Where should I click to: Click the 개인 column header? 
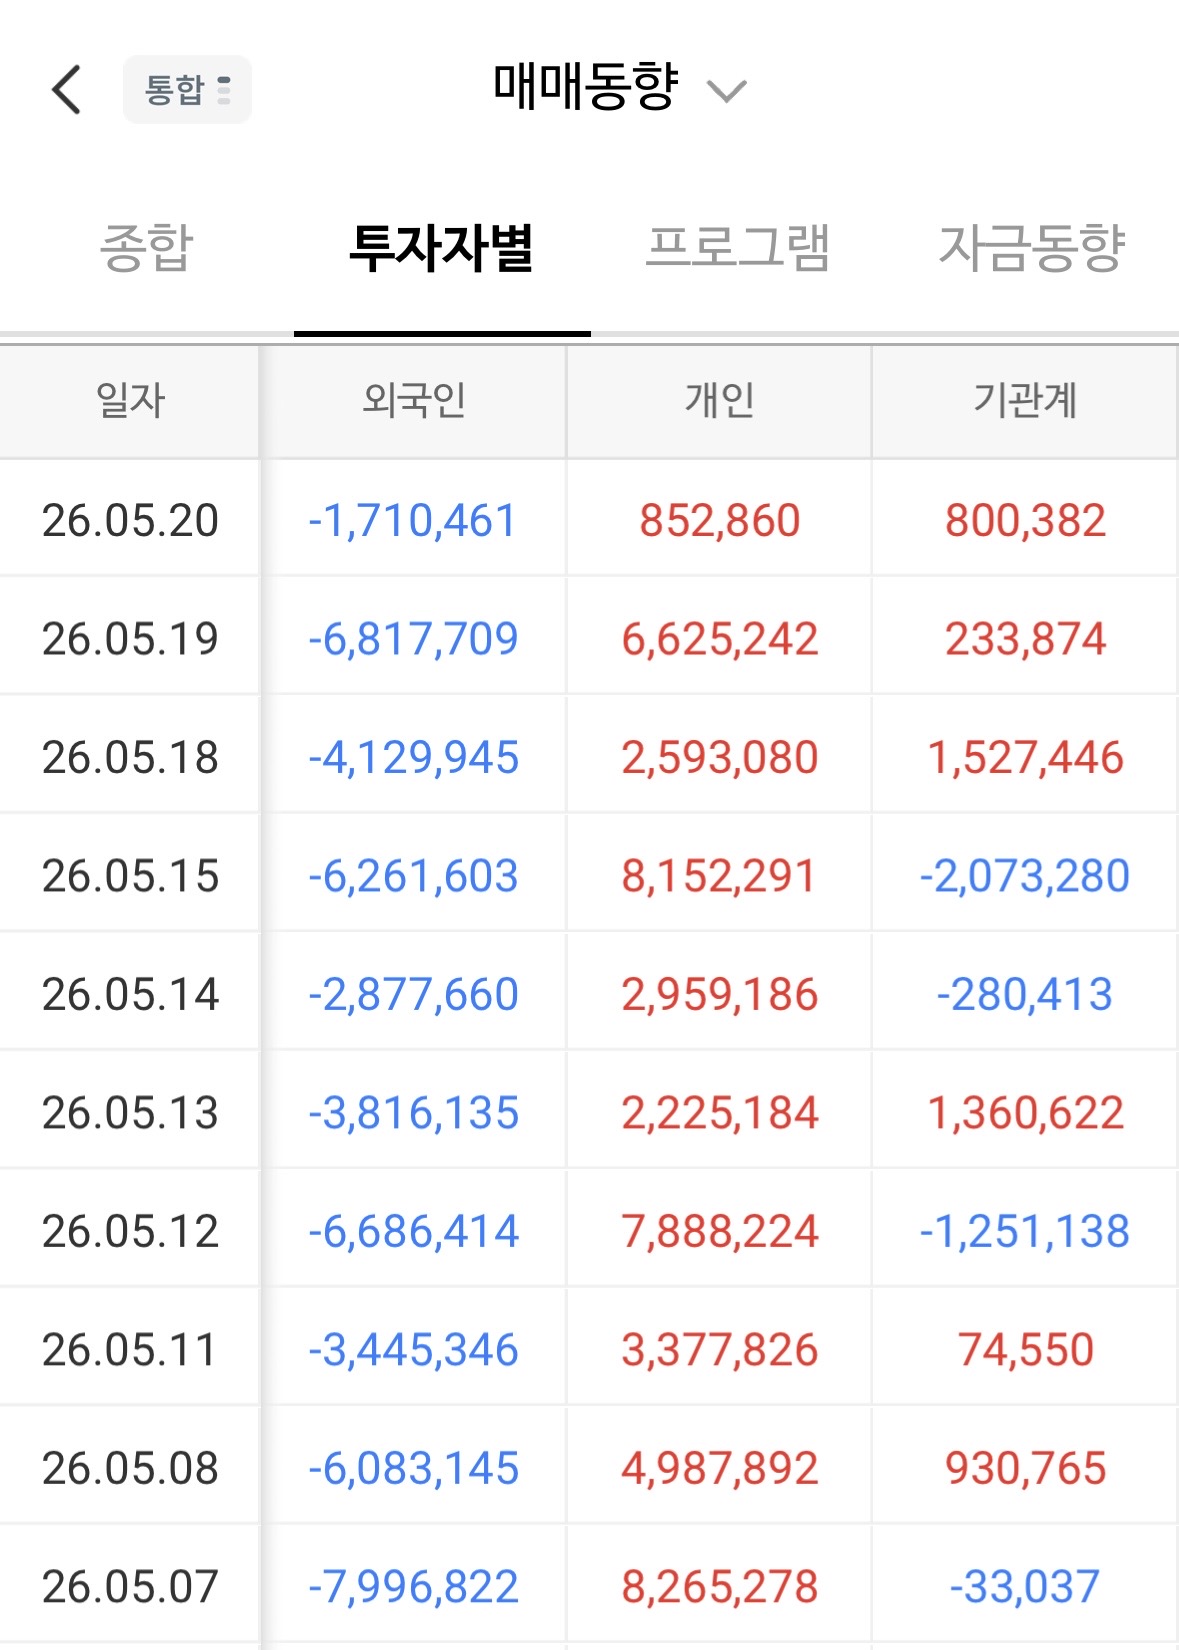click(x=719, y=401)
